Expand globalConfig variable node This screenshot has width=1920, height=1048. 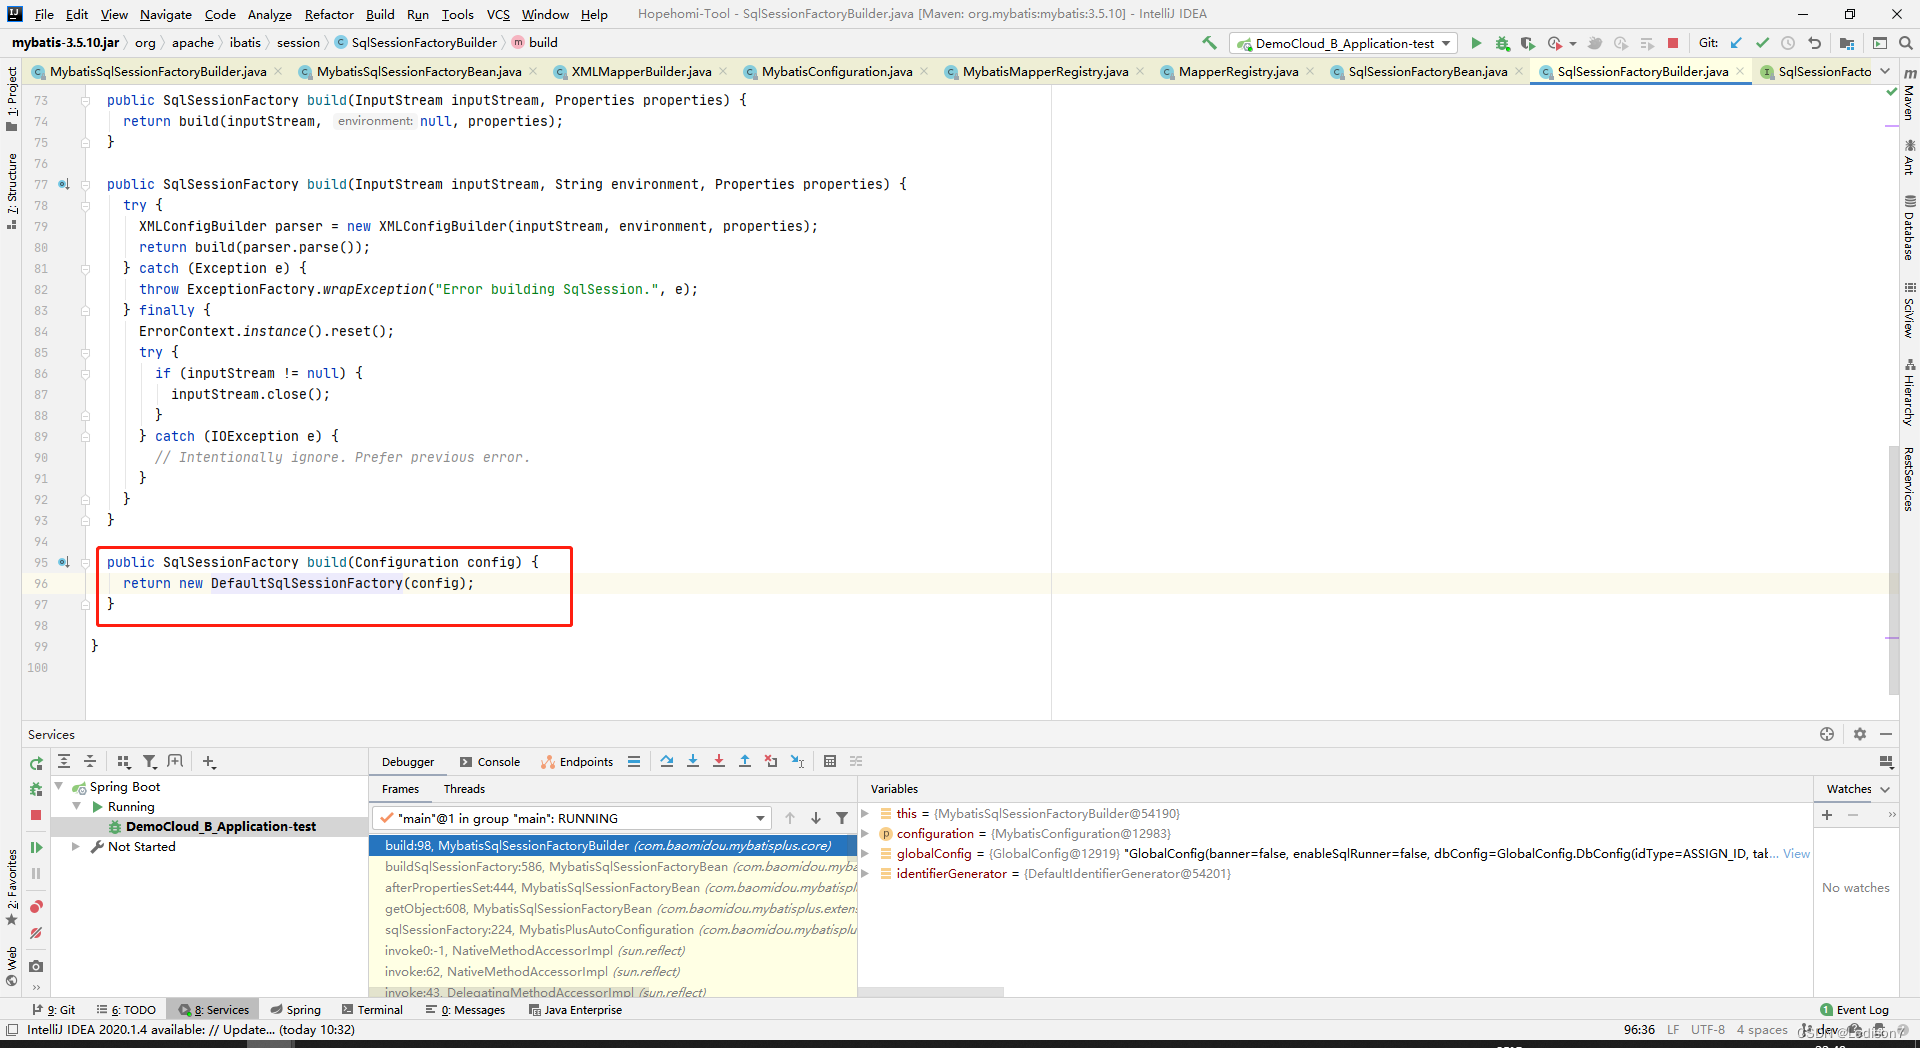click(x=866, y=853)
